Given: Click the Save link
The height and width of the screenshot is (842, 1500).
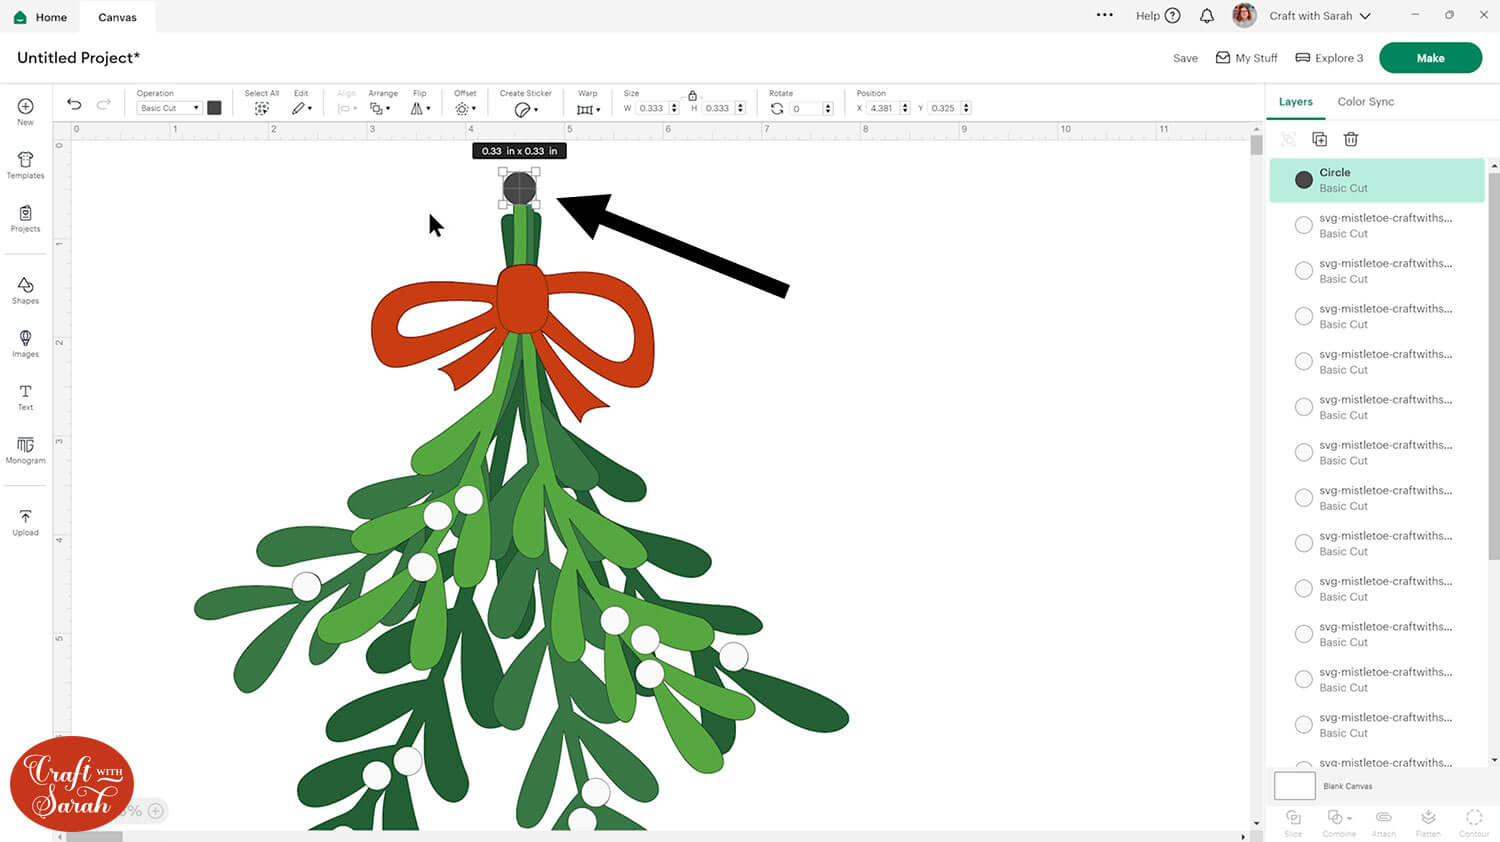Looking at the screenshot, I should 1185,58.
